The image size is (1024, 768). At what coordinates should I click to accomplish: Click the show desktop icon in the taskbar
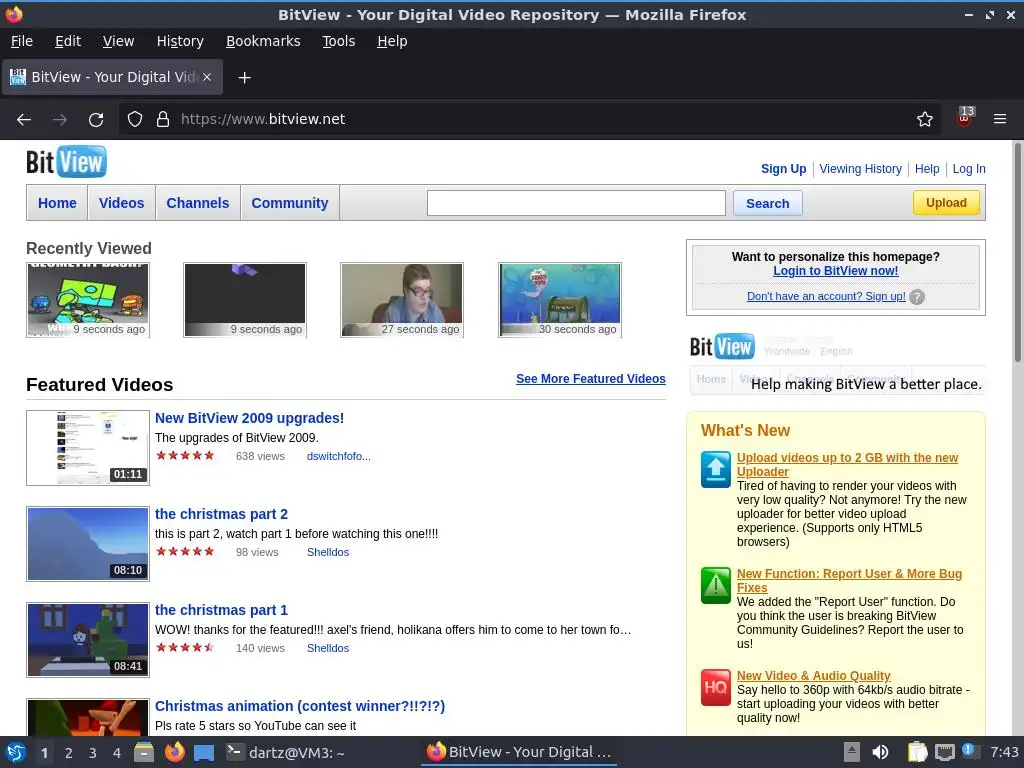204,752
